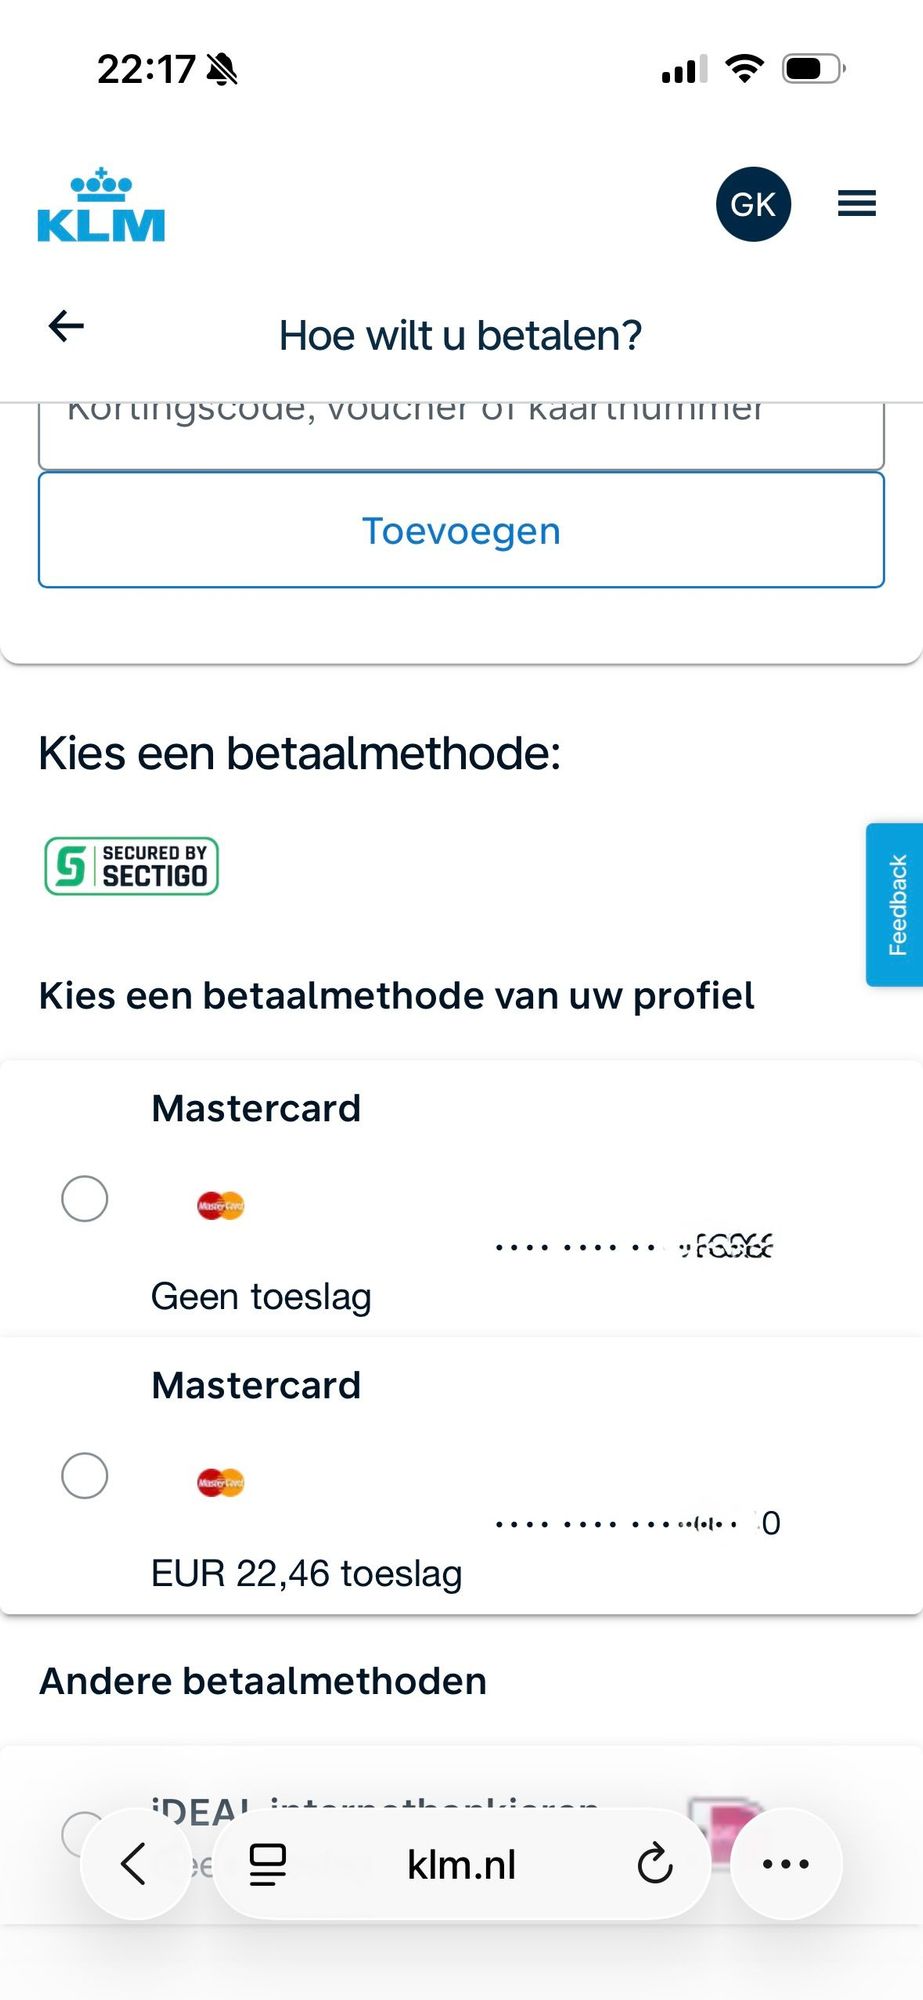Open the browser three-dots menu
Screen dimensions: 923x2000
[786, 1864]
